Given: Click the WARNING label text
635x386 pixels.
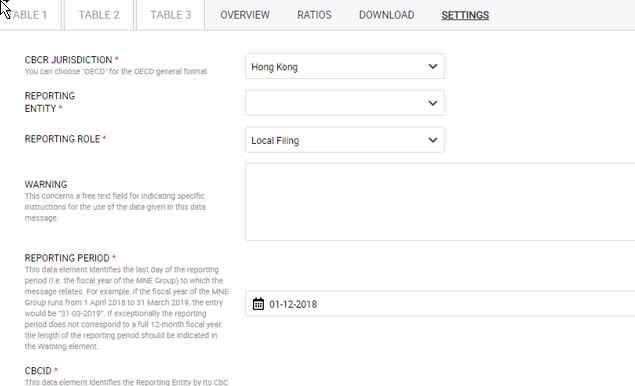Looking at the screenshot, I should coord(46,185).
